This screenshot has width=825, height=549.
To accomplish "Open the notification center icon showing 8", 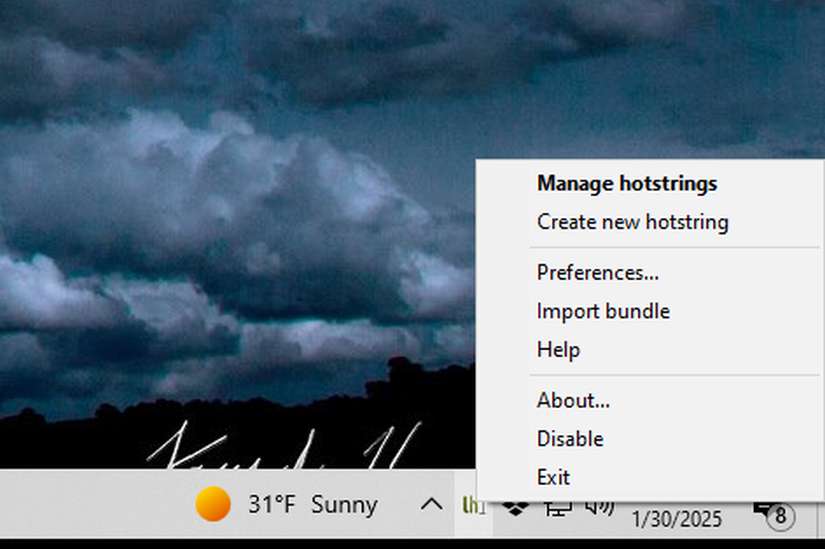I will pyautogui.click(x=774, y=515).
